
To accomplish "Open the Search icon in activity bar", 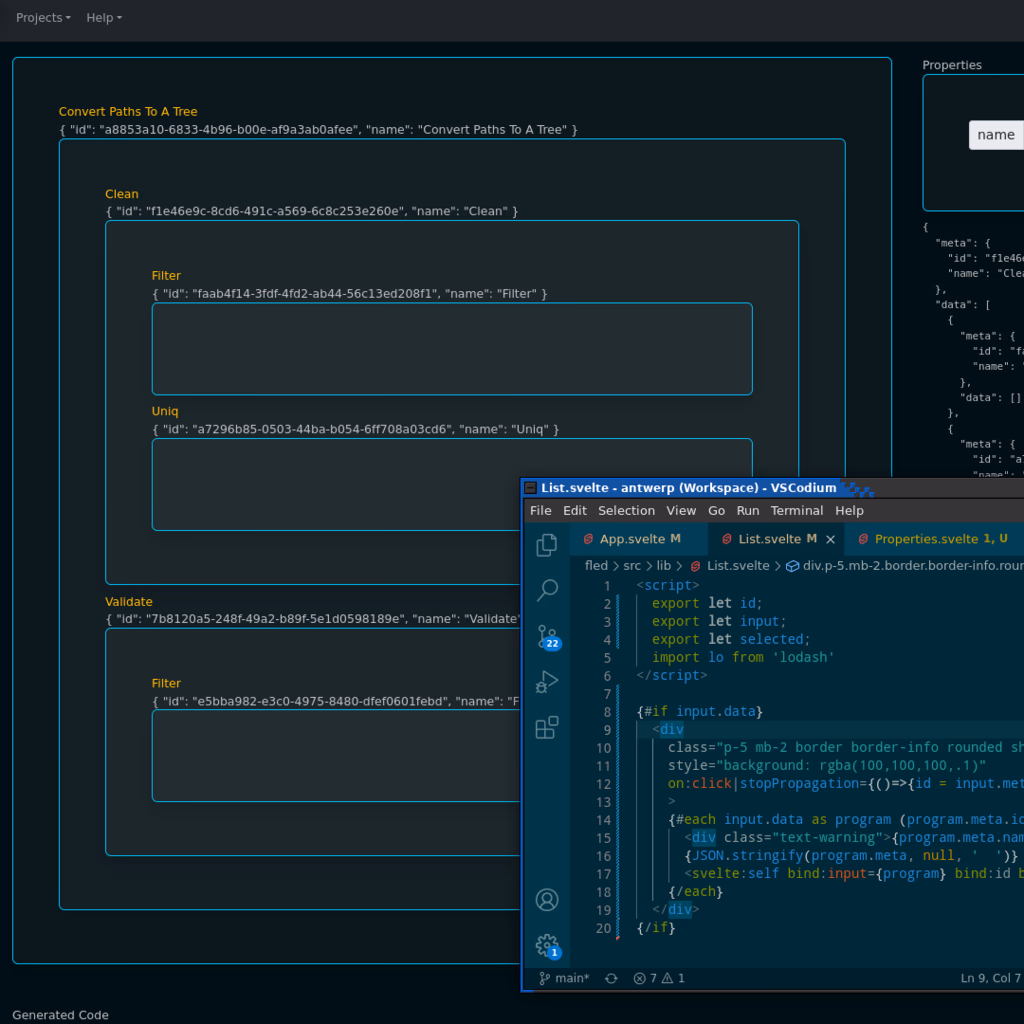I will coord(547,591).
